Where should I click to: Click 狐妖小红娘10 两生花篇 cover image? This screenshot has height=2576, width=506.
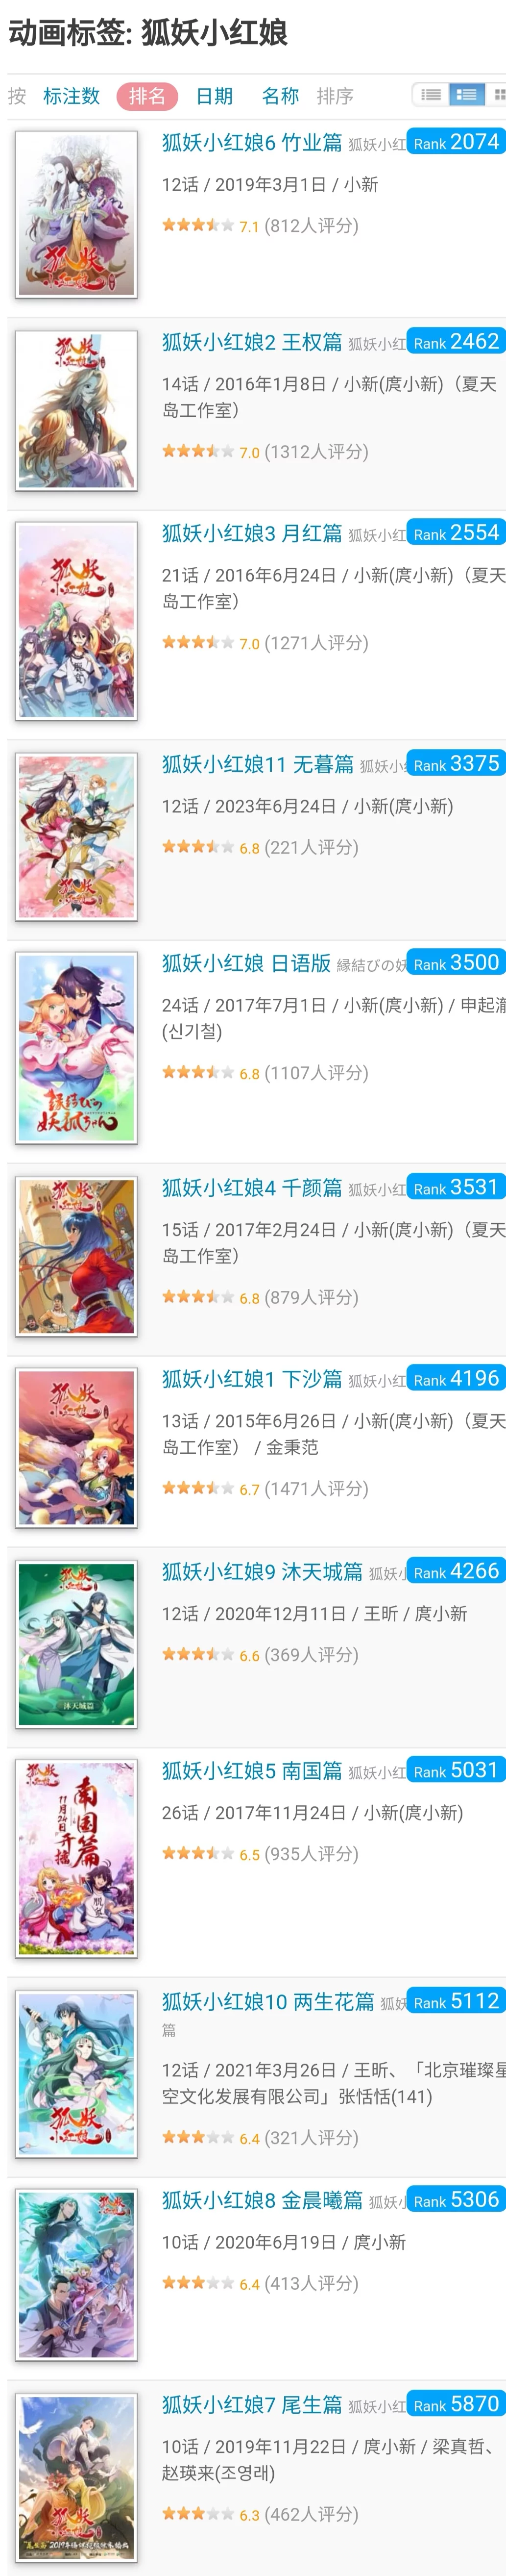(x=76, y=2073)
